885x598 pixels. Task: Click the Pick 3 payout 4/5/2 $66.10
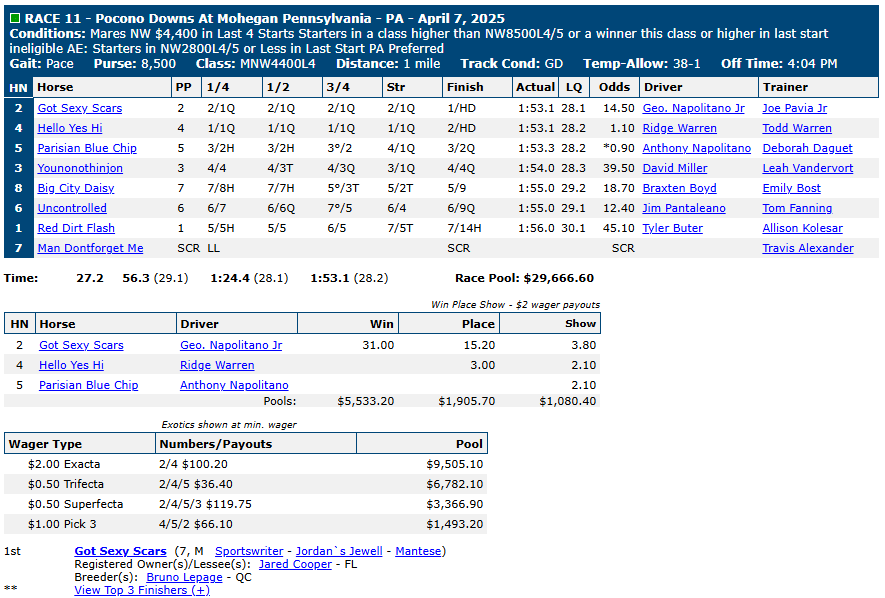coord(196,524)
